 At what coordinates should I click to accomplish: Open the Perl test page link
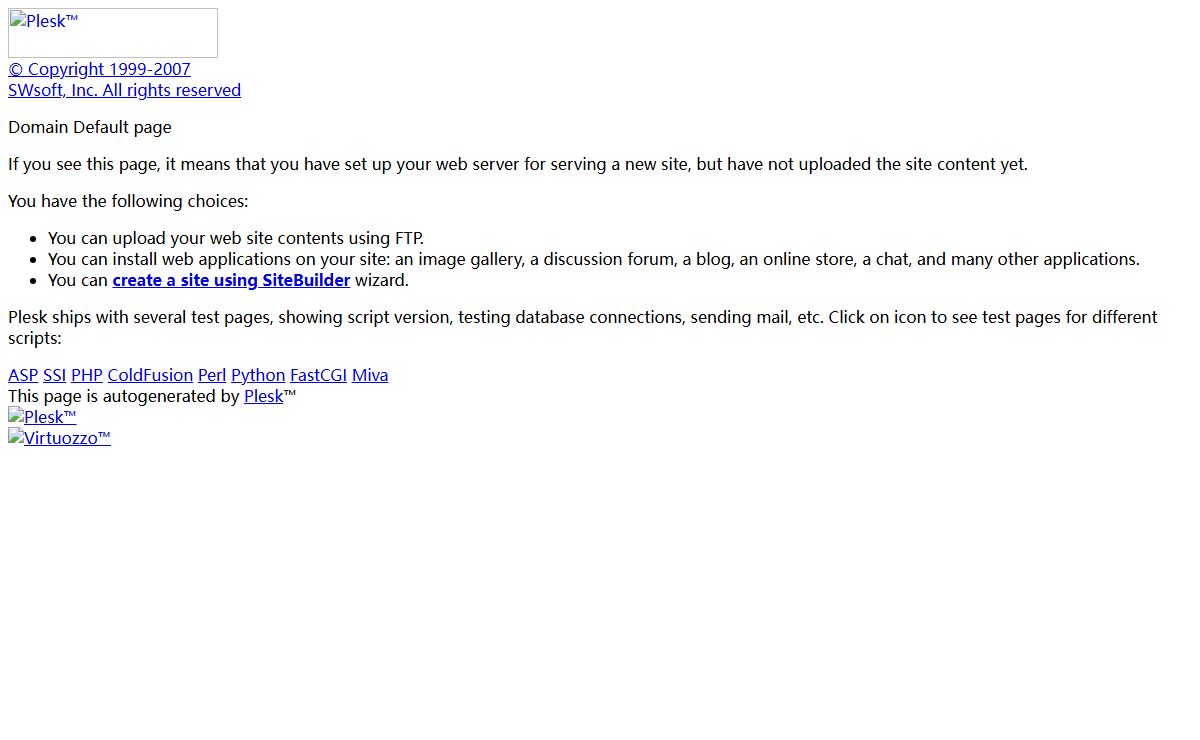tap(212, 375)
